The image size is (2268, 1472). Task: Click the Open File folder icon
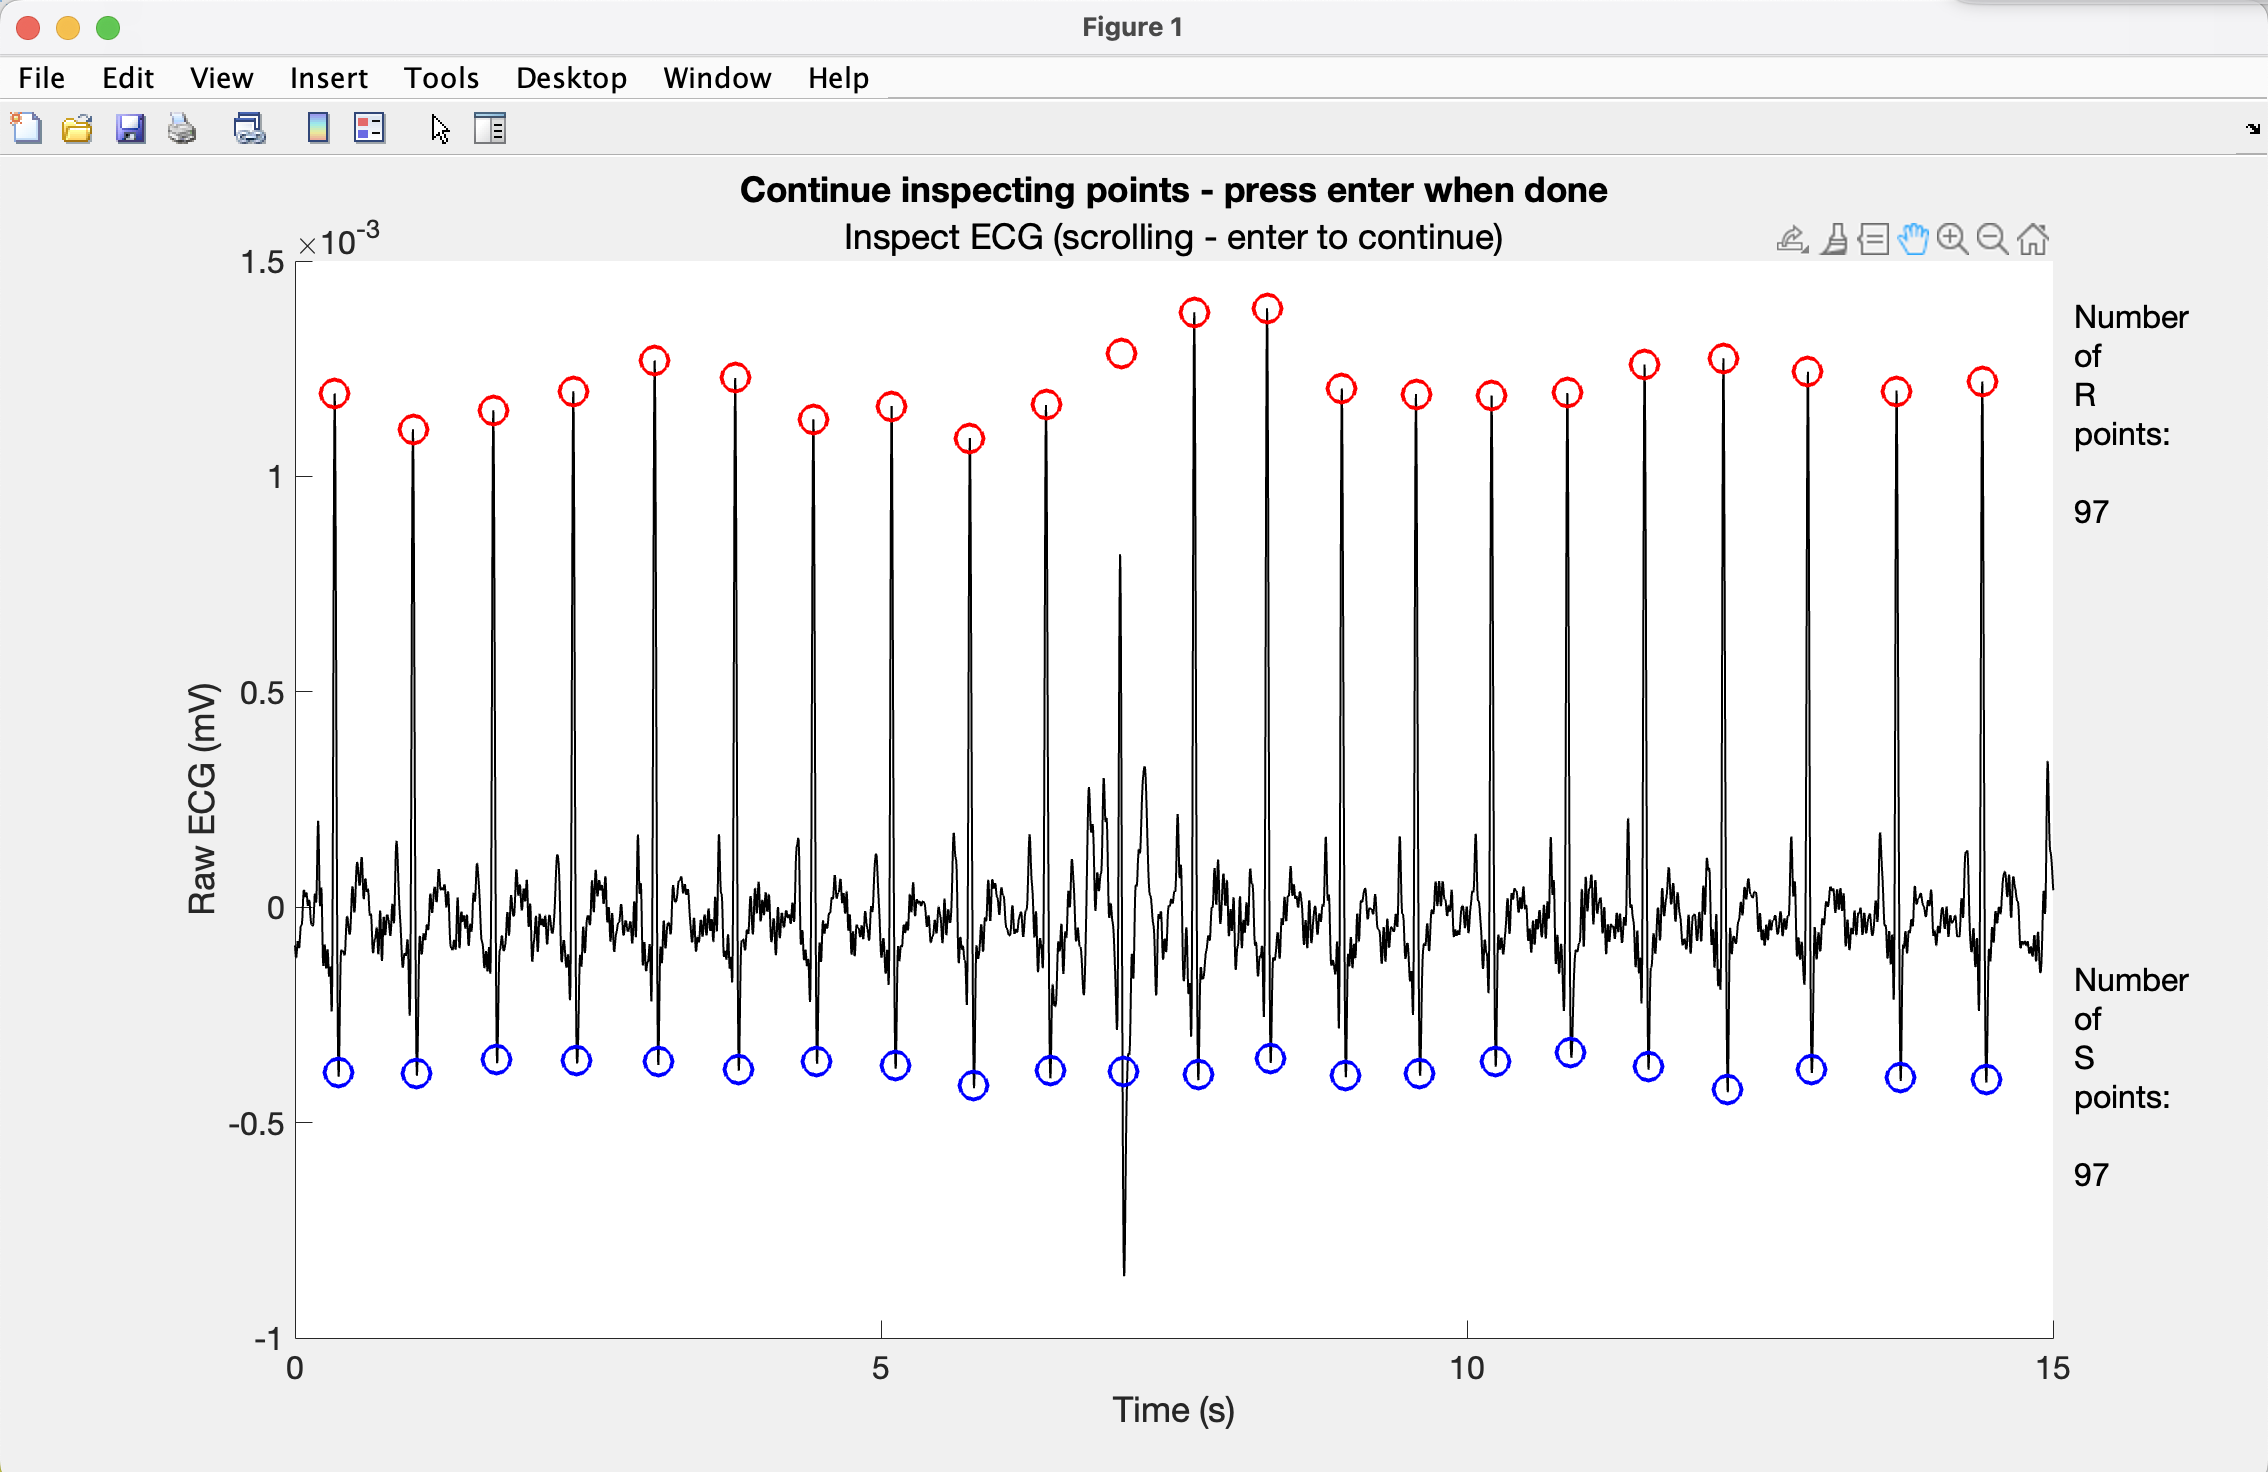pyautogui.click(x=77, y=129)
